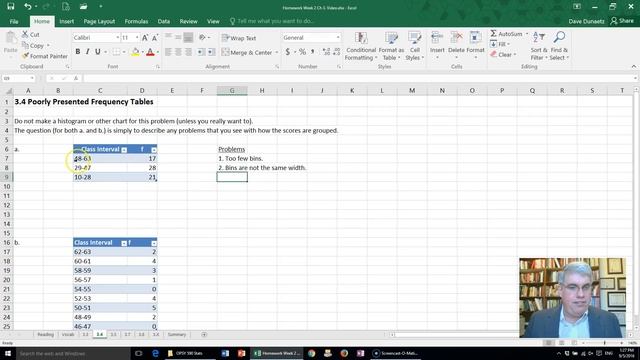The width and height of the screenshot is (640, 360).
Task: Open the Calibri font name dropdown
Action: tap(117, 38)
